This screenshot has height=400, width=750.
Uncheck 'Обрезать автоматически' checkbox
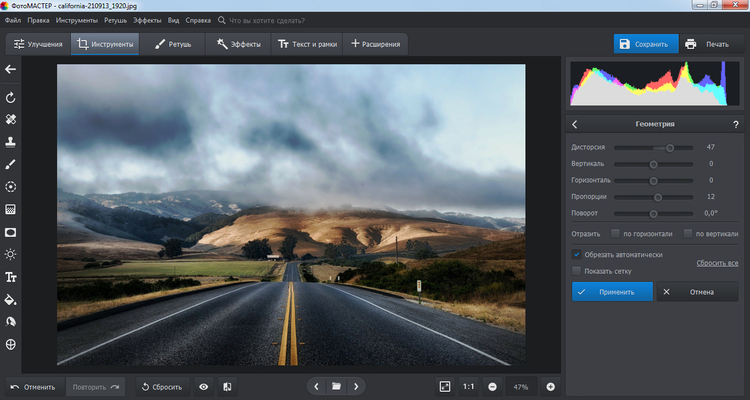pyautogui.click(x=577, y=255)
